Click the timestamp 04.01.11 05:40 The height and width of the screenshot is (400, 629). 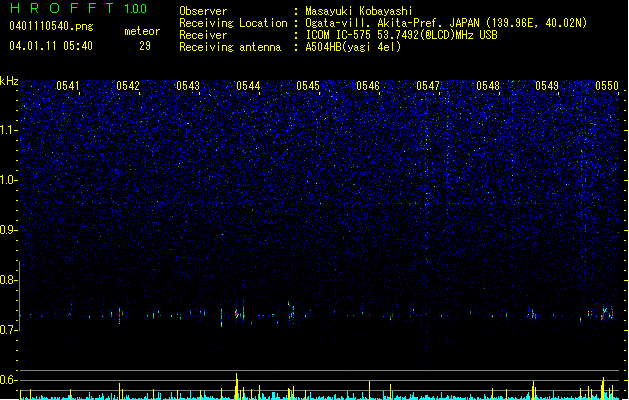coord(51,46)
